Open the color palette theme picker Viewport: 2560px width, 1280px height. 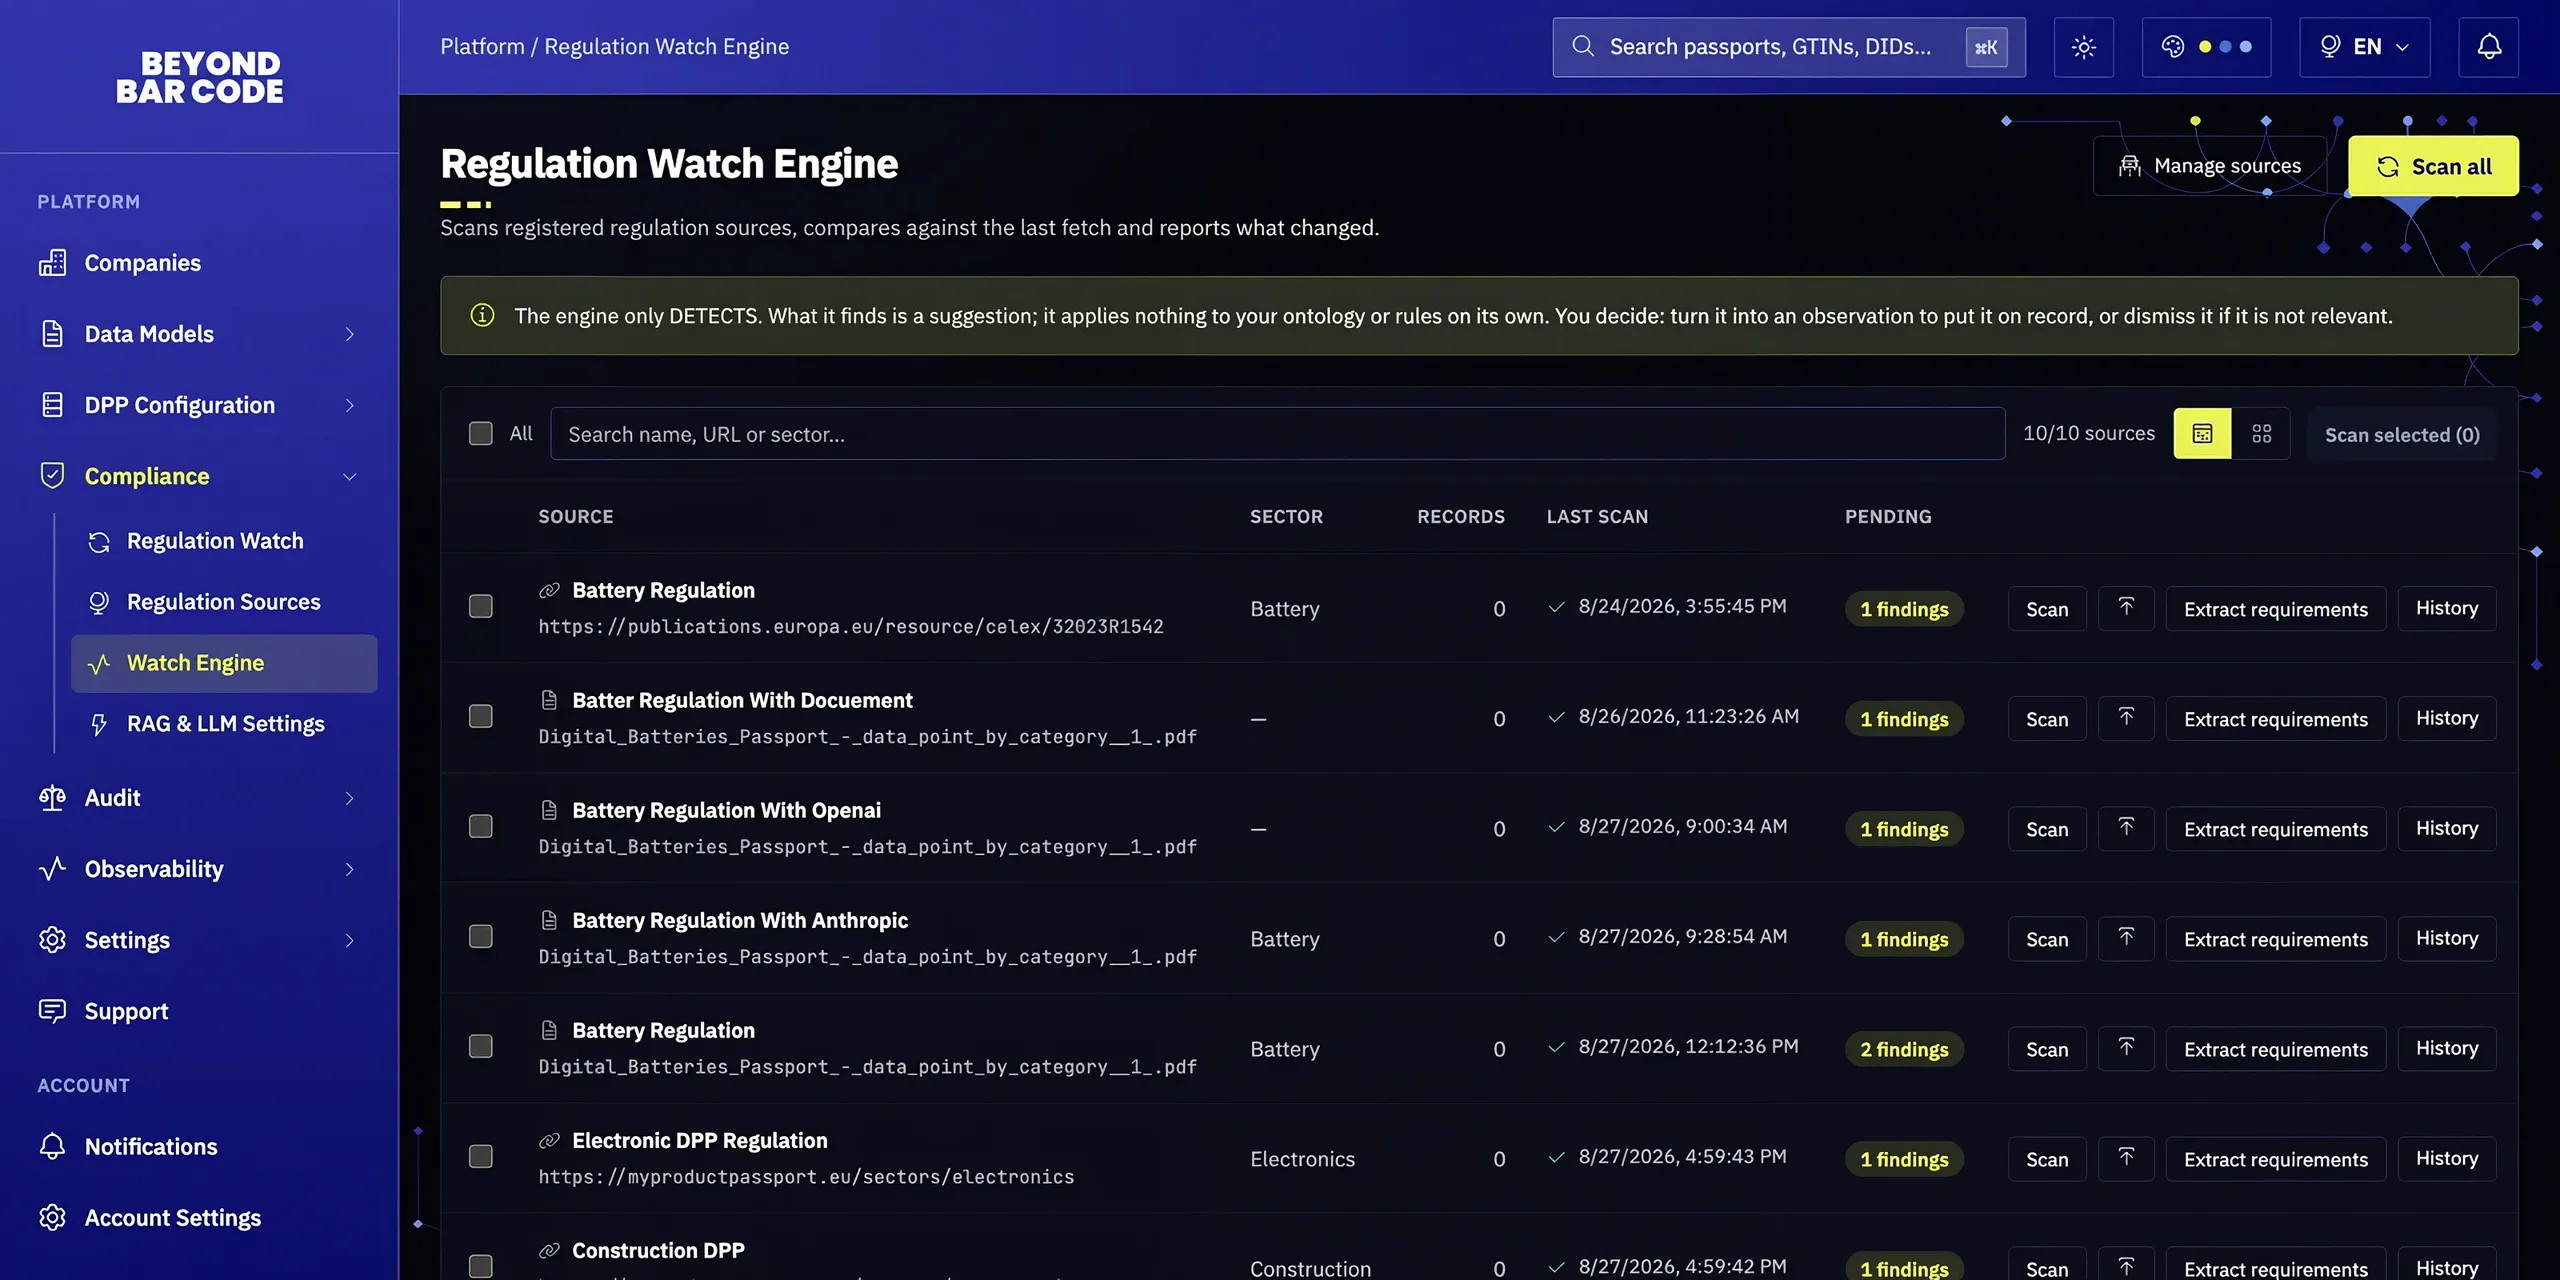coord(2206,47)
